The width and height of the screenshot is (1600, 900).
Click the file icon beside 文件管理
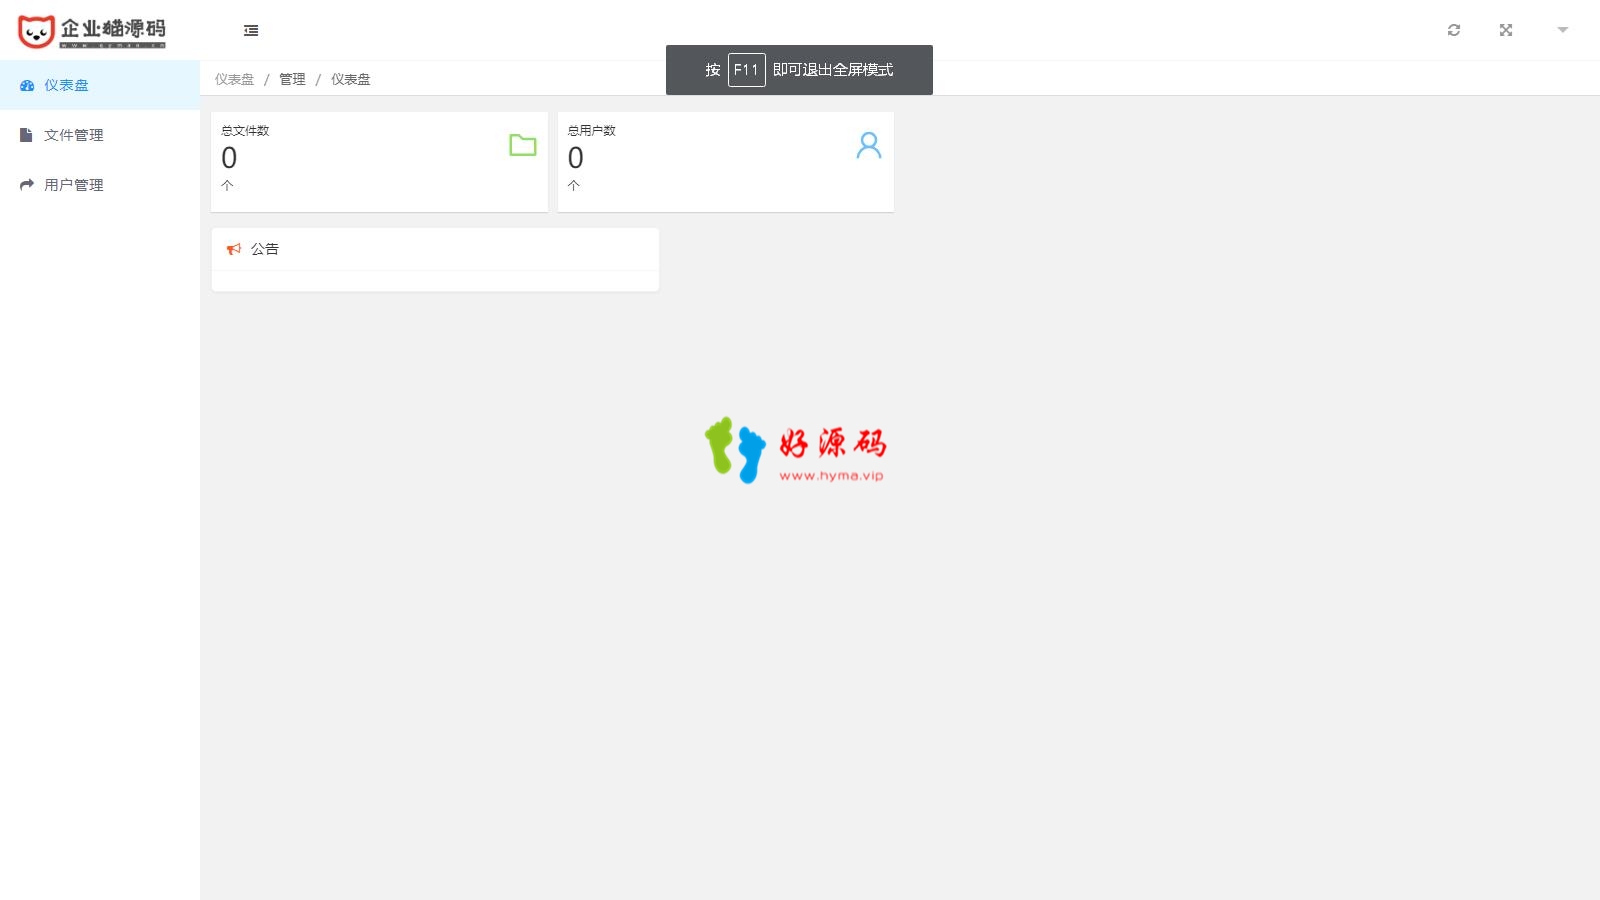pos(26,135)
